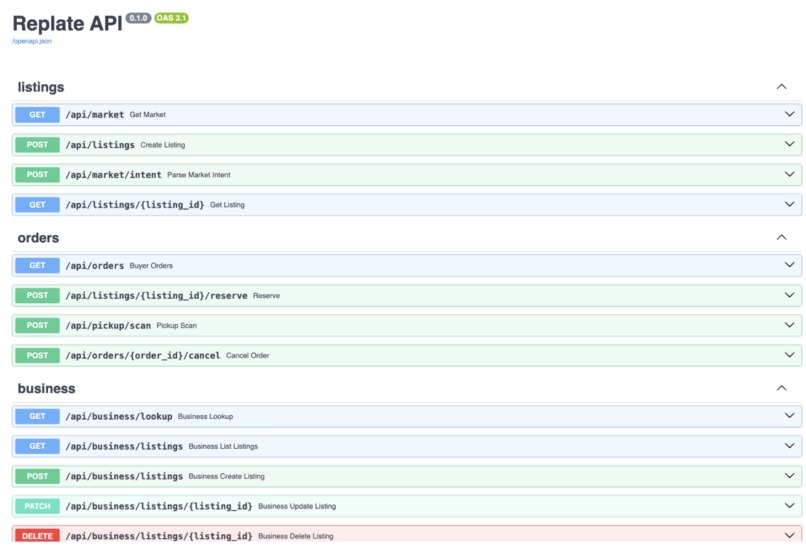Select /api/listings/{listing_id} path in Get Listing row
The image size is (806, 552).
tap(135, 205)
